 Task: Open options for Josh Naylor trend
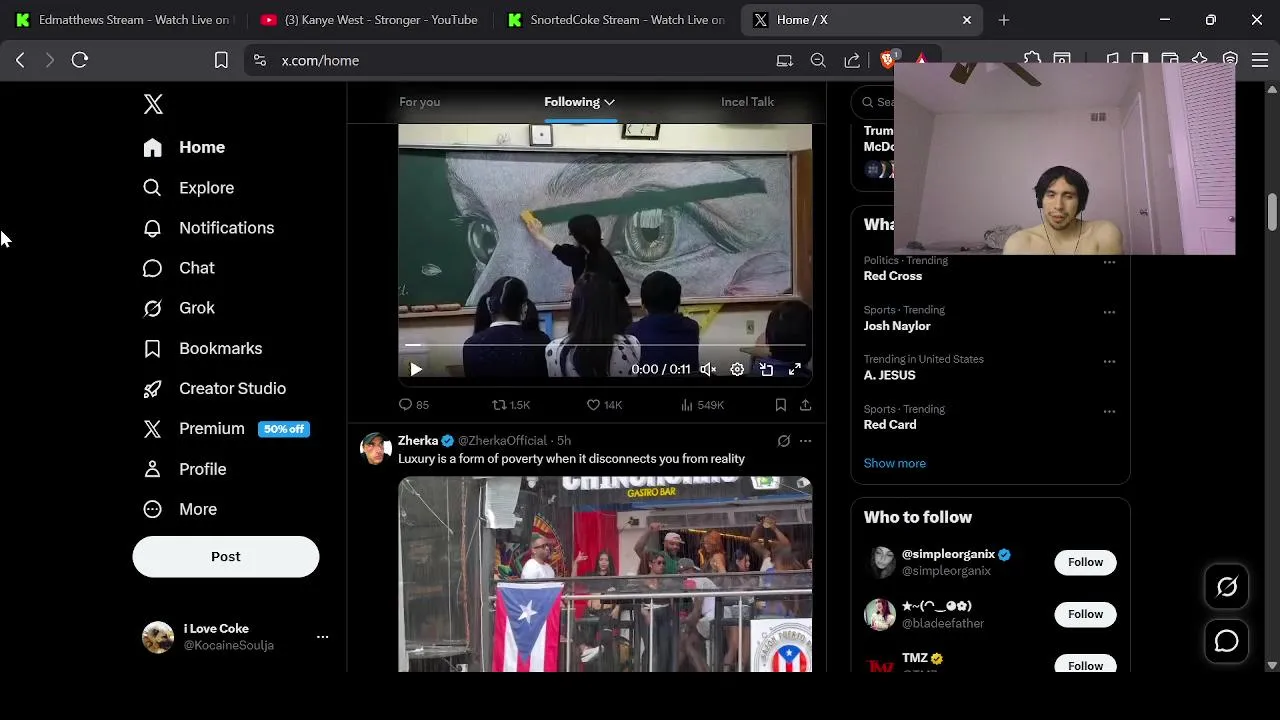point(1109,312)
